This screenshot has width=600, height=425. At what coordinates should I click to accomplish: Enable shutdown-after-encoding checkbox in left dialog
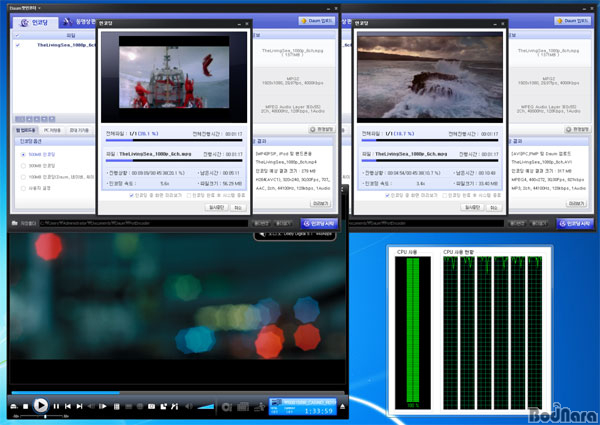[x=189, y=195]
